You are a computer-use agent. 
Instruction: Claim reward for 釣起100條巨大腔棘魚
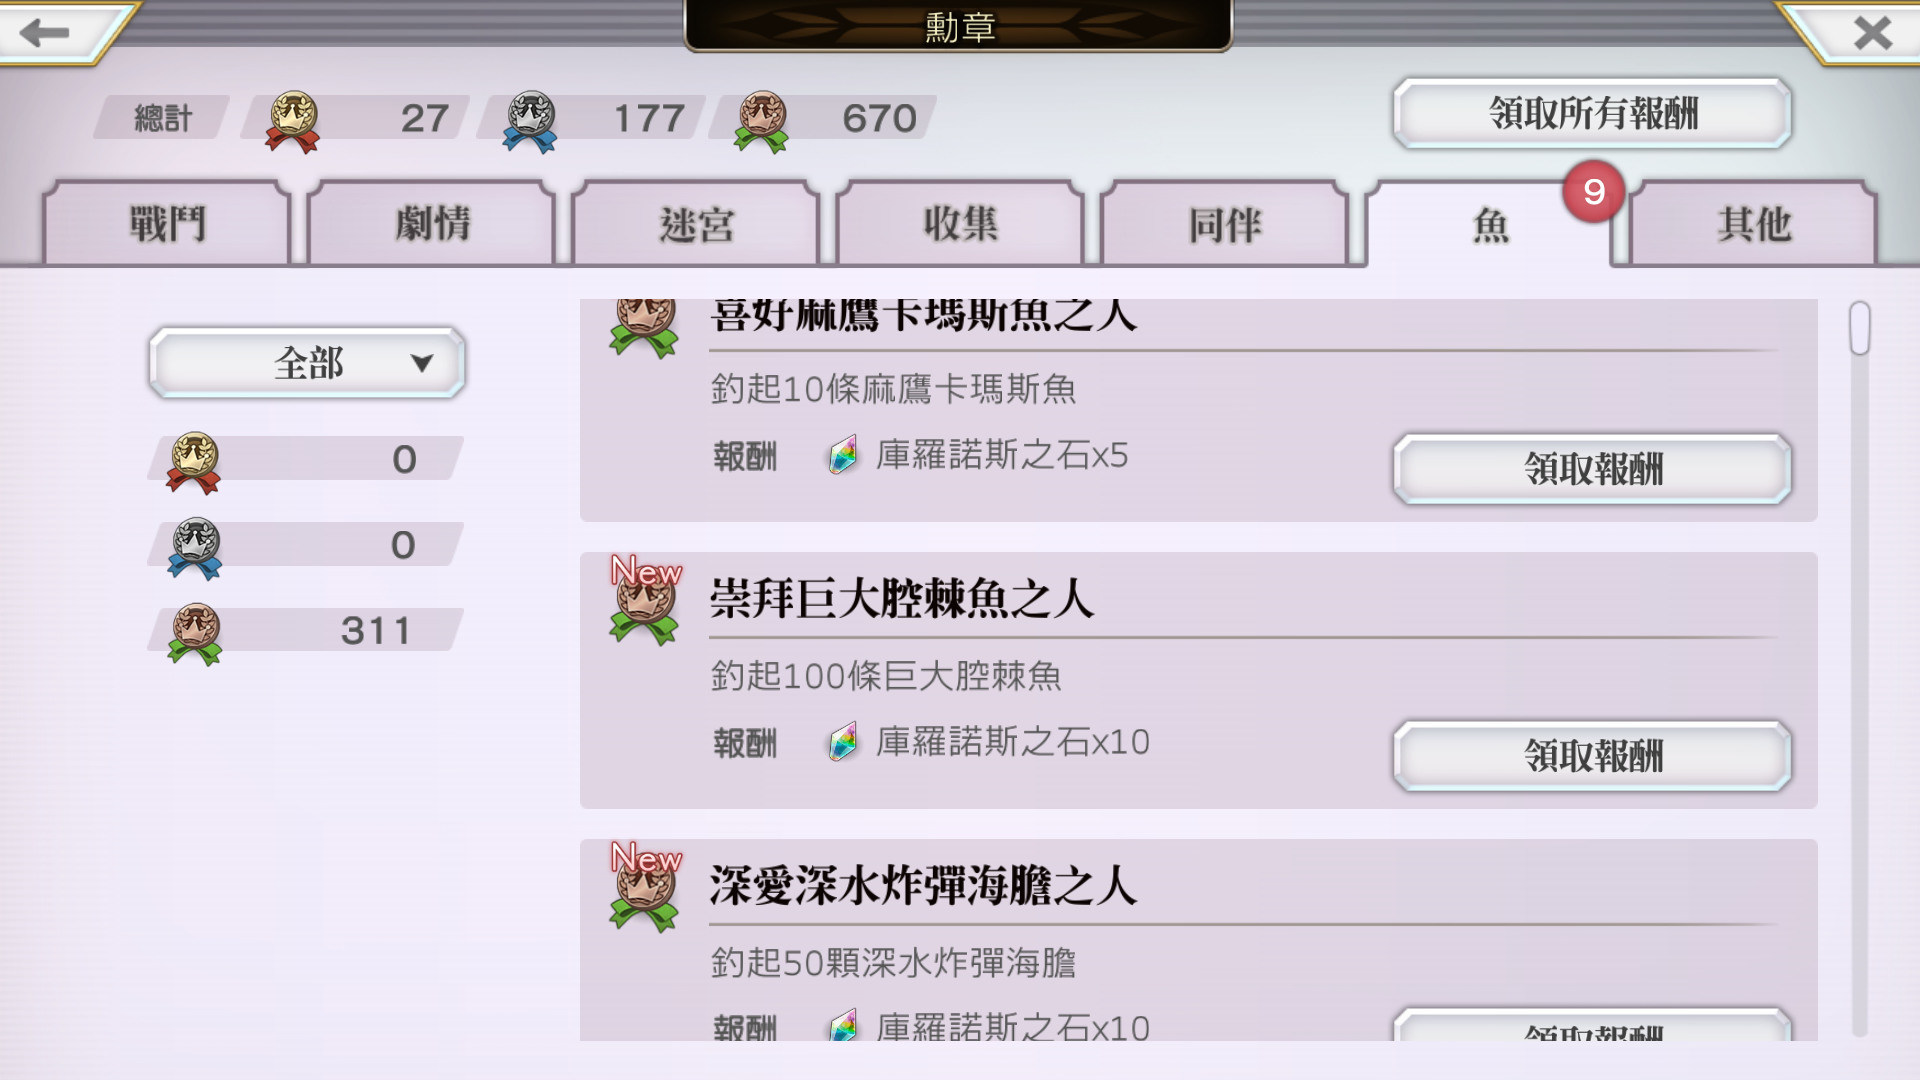[x=1593, y=756]
